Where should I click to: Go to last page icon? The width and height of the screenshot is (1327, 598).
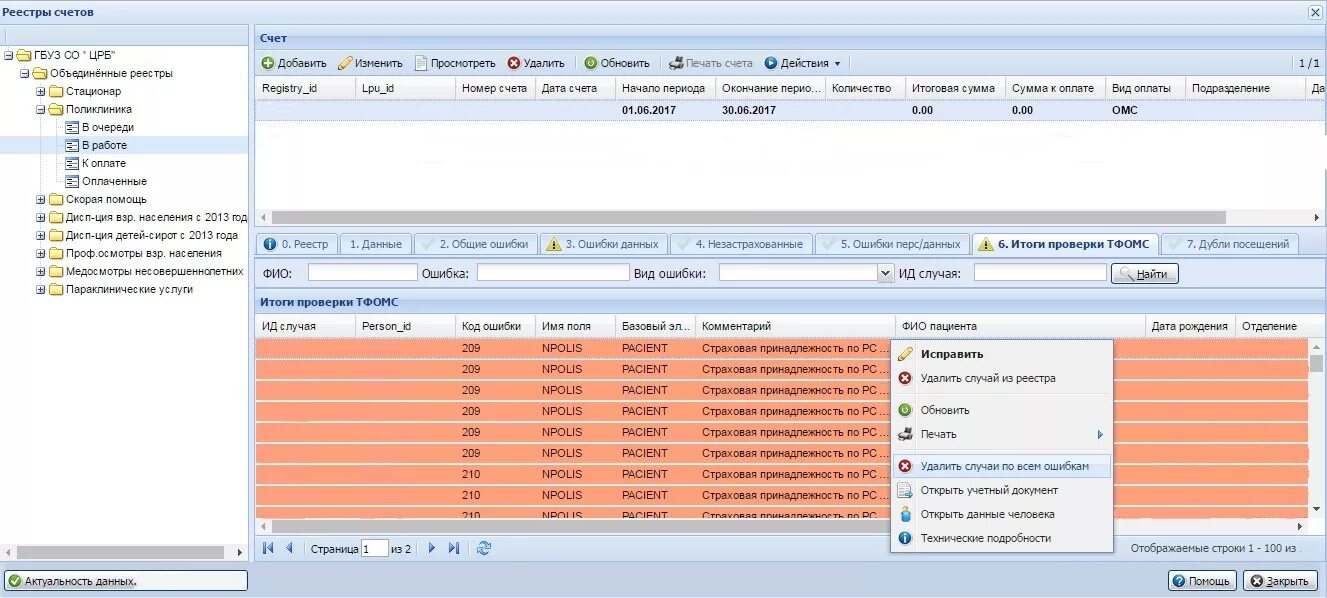(x=454, y=548)
